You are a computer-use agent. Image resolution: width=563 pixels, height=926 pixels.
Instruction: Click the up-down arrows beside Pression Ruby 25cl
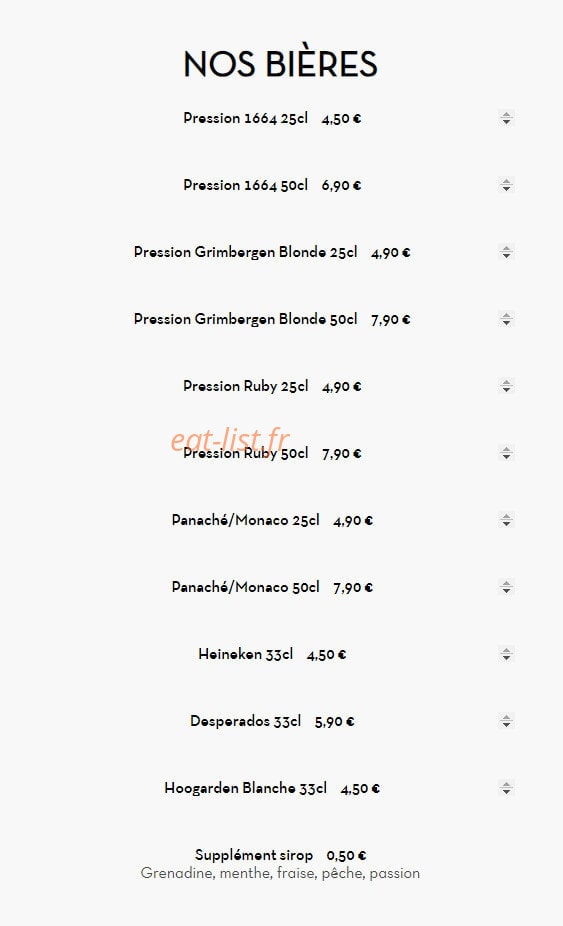coord(506,386)
